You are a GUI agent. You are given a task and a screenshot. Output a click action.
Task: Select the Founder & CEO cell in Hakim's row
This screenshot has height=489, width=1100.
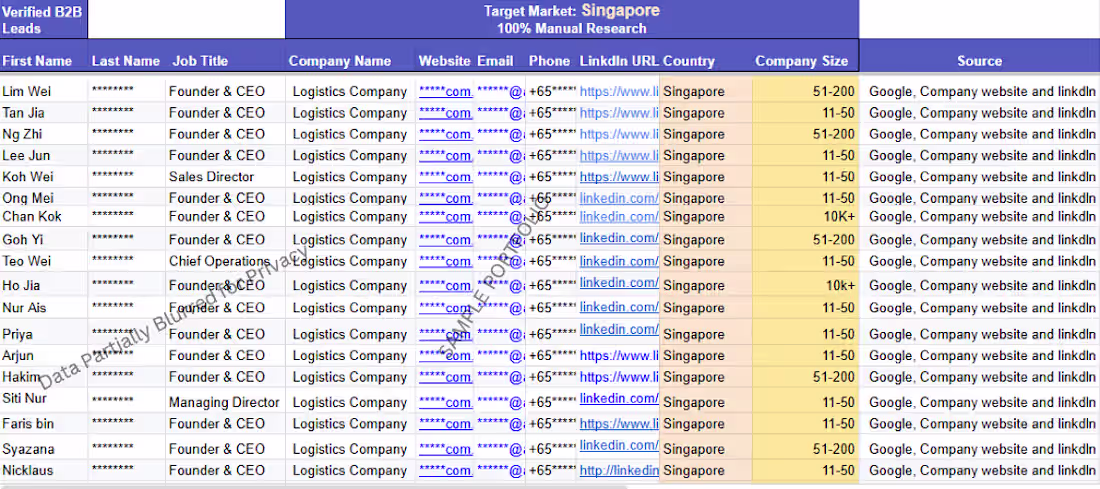[224, 377]
